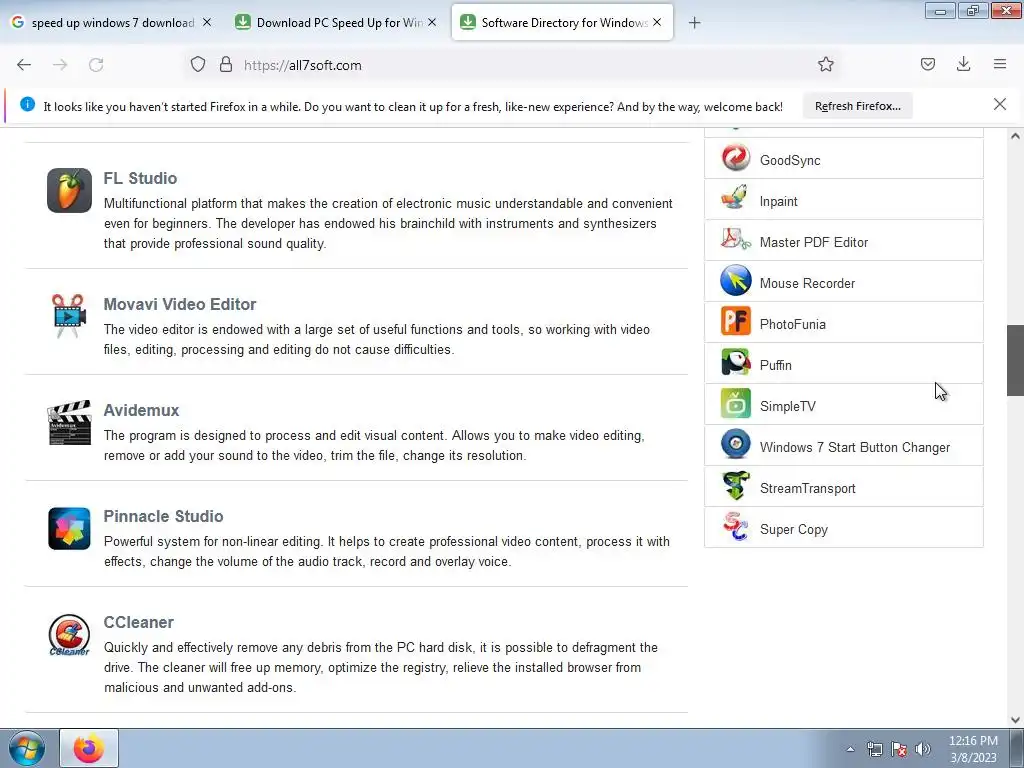Open the Firefox application menu
The width and height of the screenshot is (1024, 768).
click(1000, 65)
